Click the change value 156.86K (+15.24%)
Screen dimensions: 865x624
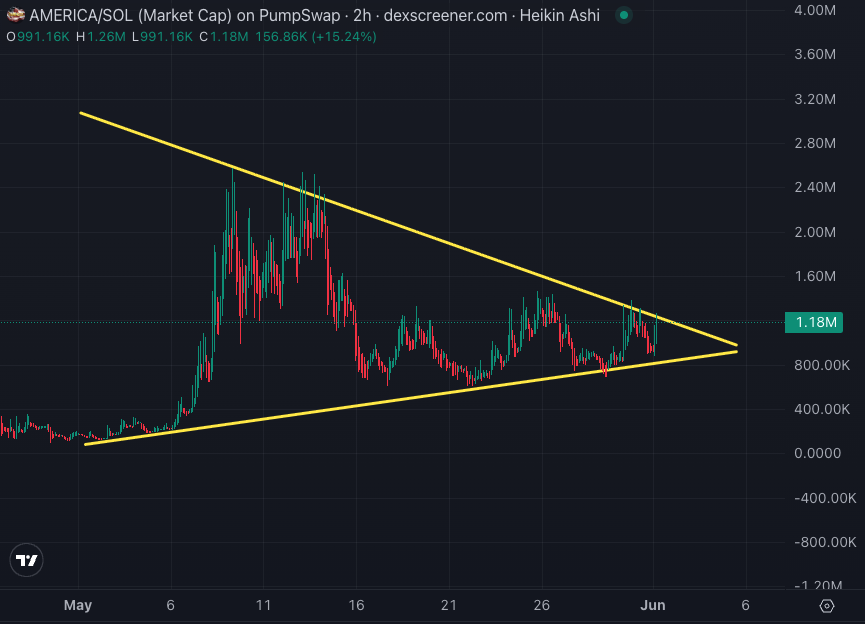pyautogui.click(x=316, y=37)
